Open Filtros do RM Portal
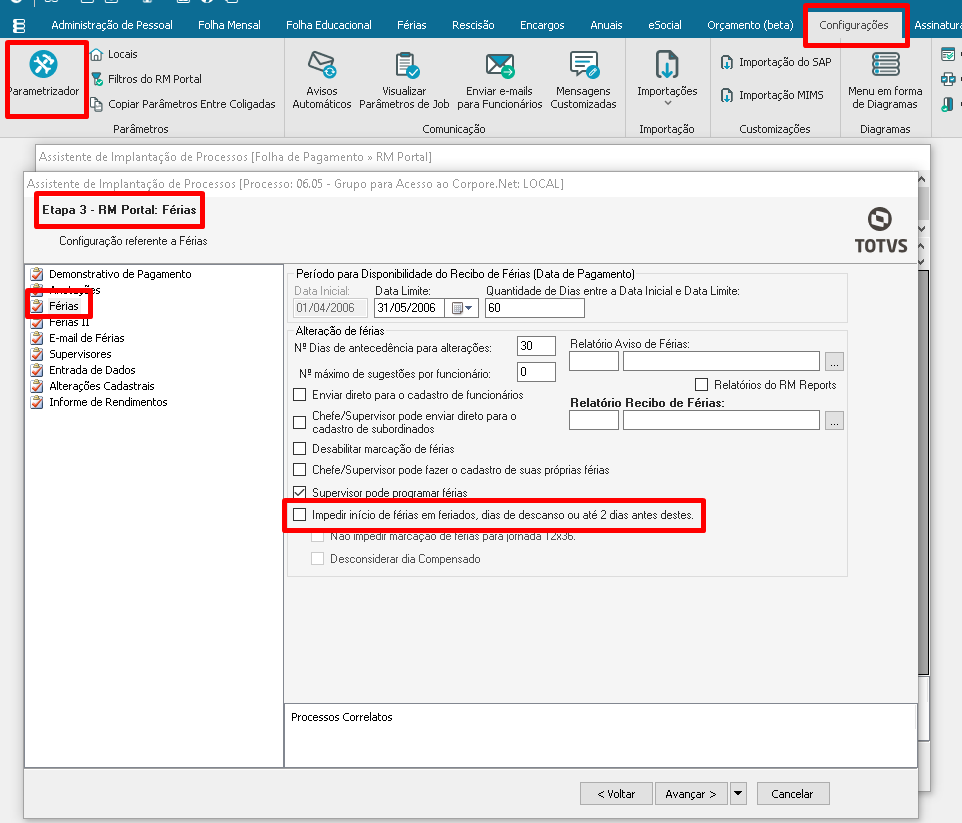The width and height of the screenshot is (962, 823). click(x=147, y=79)
